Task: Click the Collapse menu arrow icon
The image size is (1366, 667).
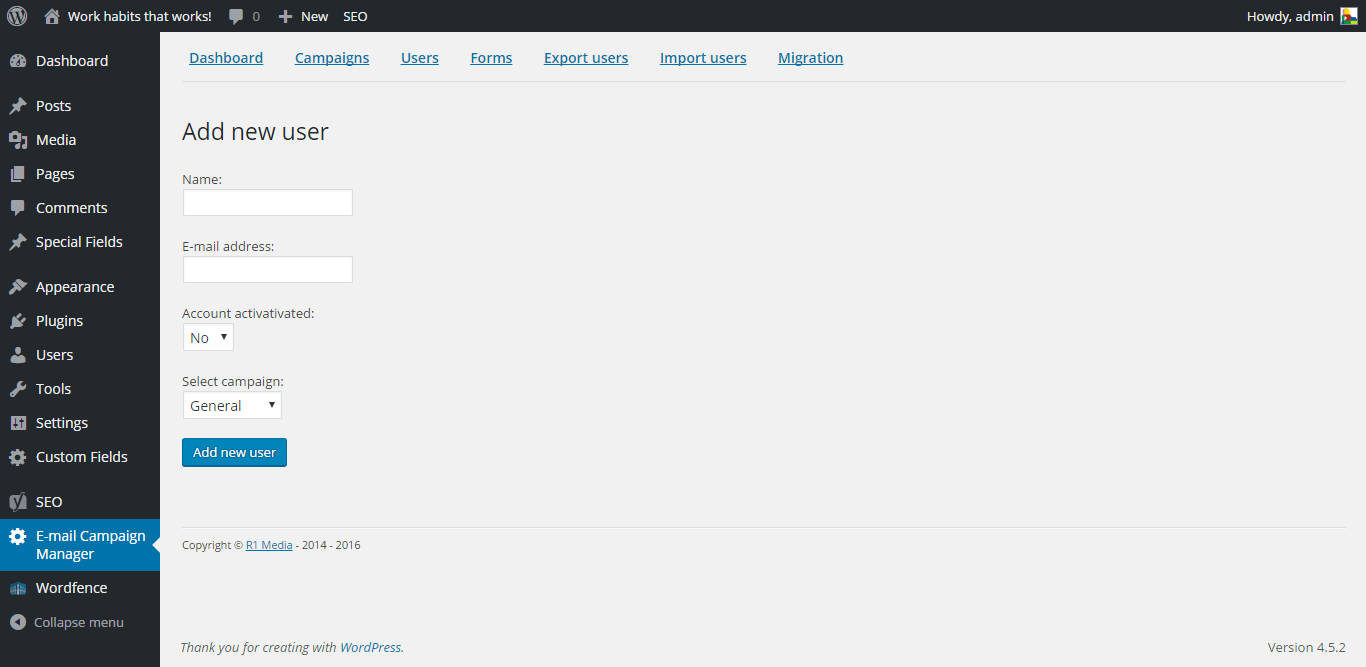Action: coord(18,622)
